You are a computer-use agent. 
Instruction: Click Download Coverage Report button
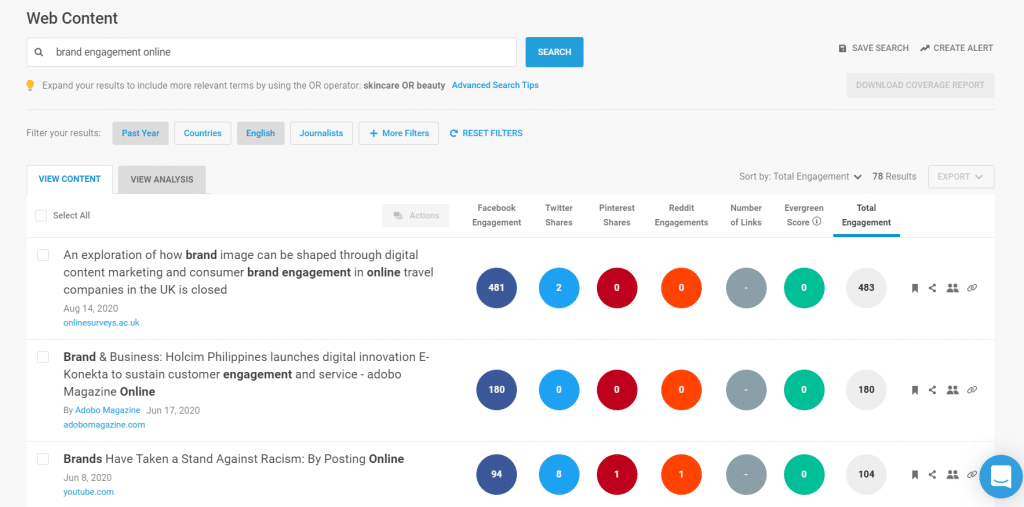coord(920,86)
